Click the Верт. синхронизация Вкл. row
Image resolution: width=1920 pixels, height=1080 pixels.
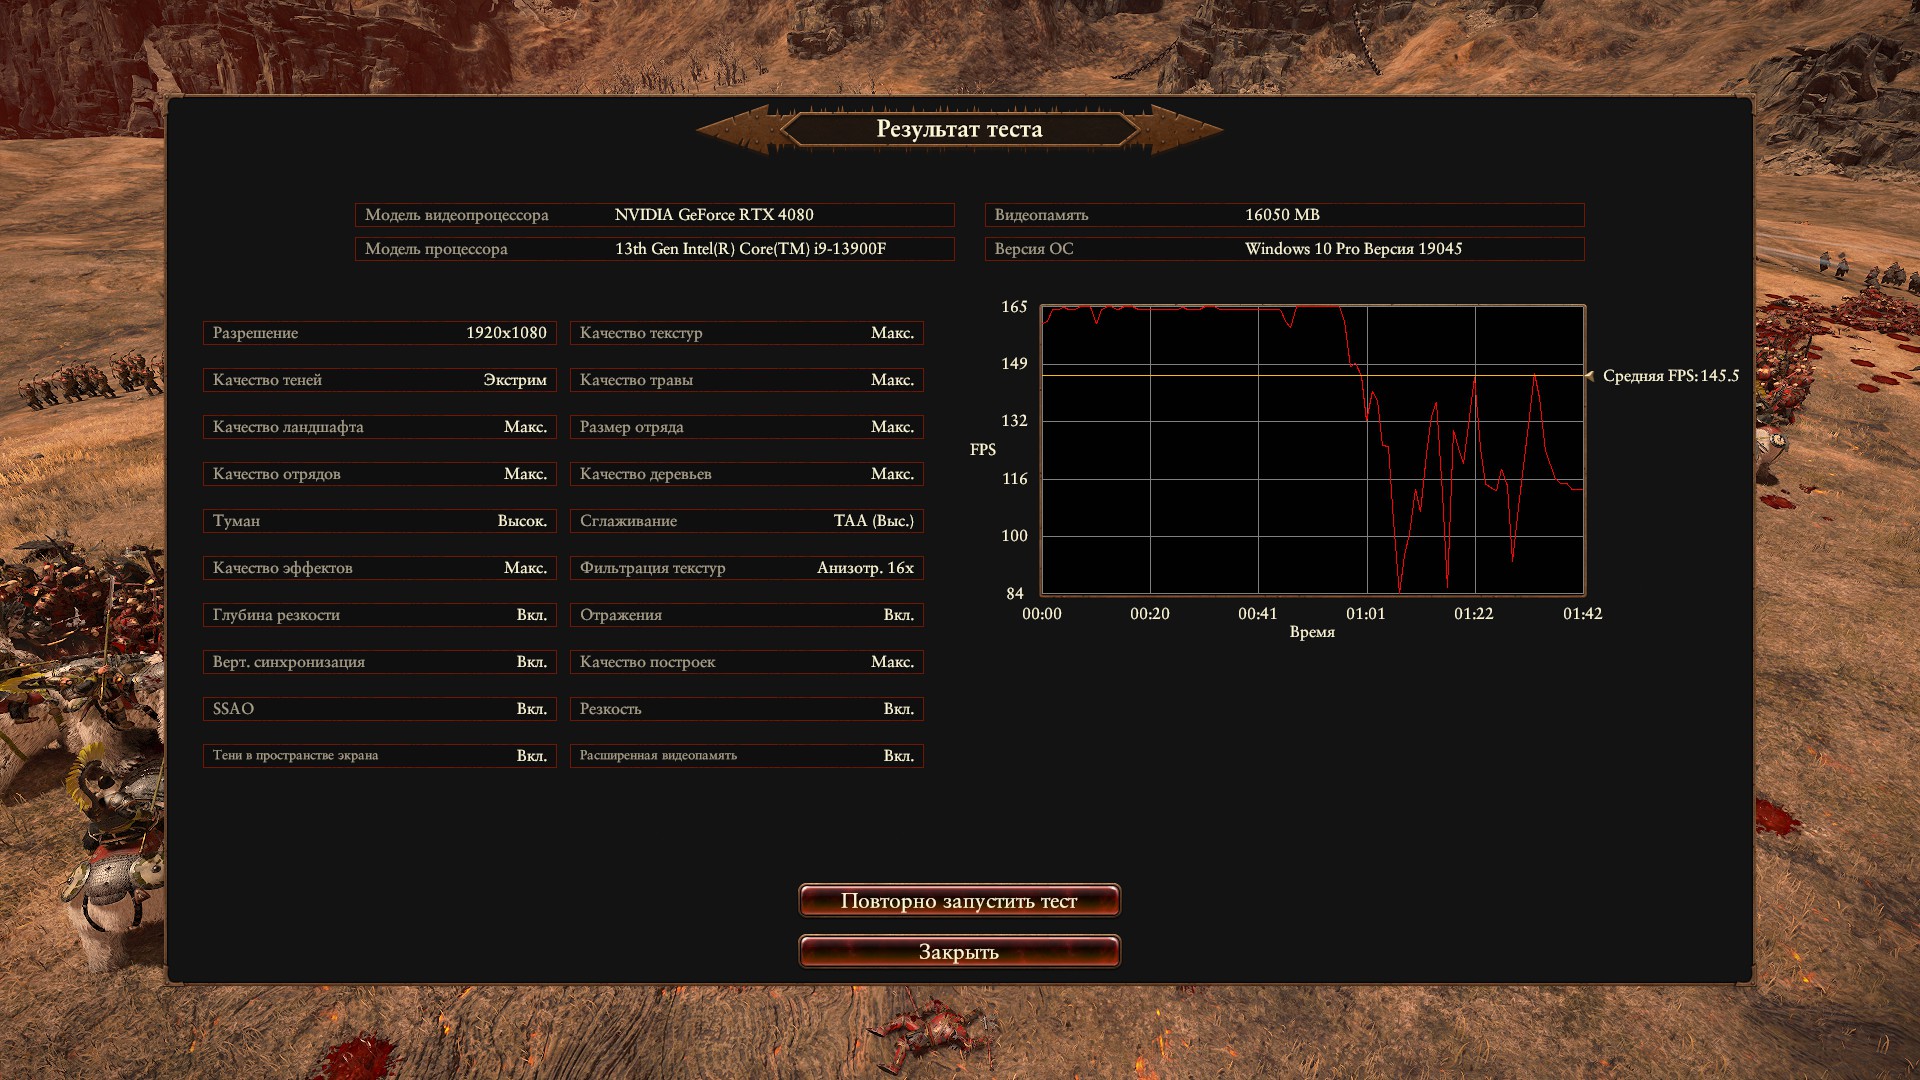pyautogui.click(x=379, y=662)
